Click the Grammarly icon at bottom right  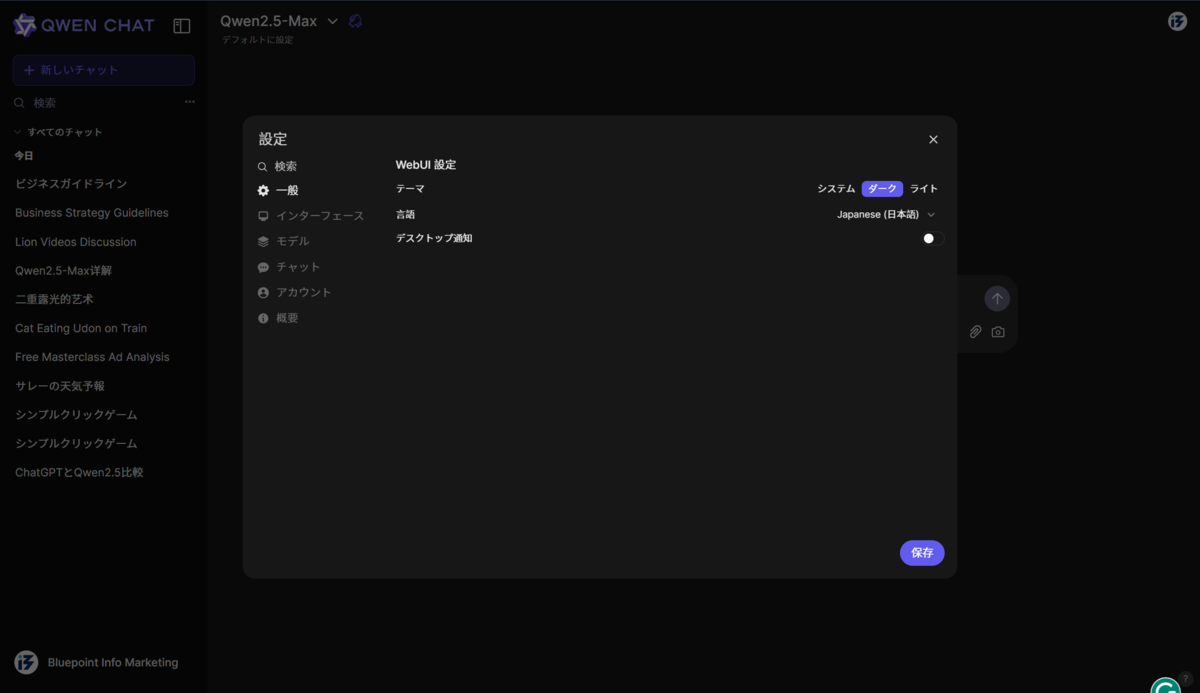(1165, 686)
